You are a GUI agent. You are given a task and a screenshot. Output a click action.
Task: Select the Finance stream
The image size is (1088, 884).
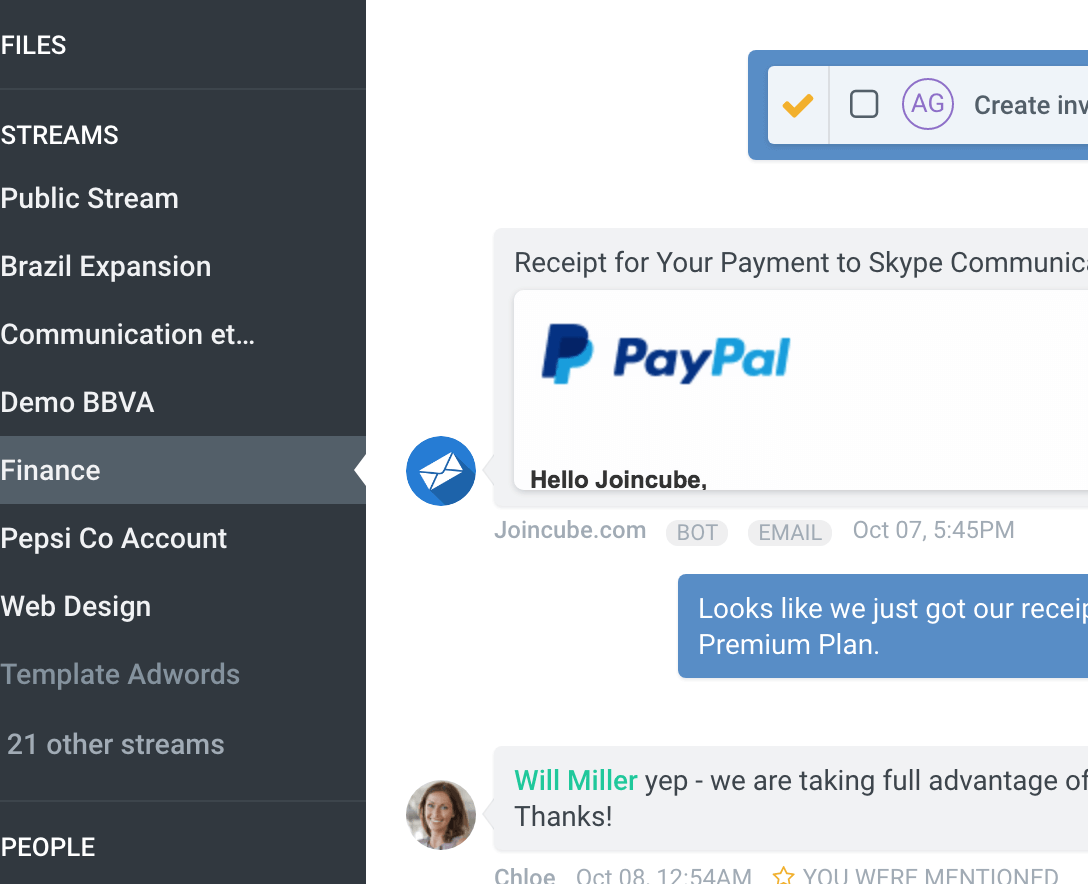51,470
